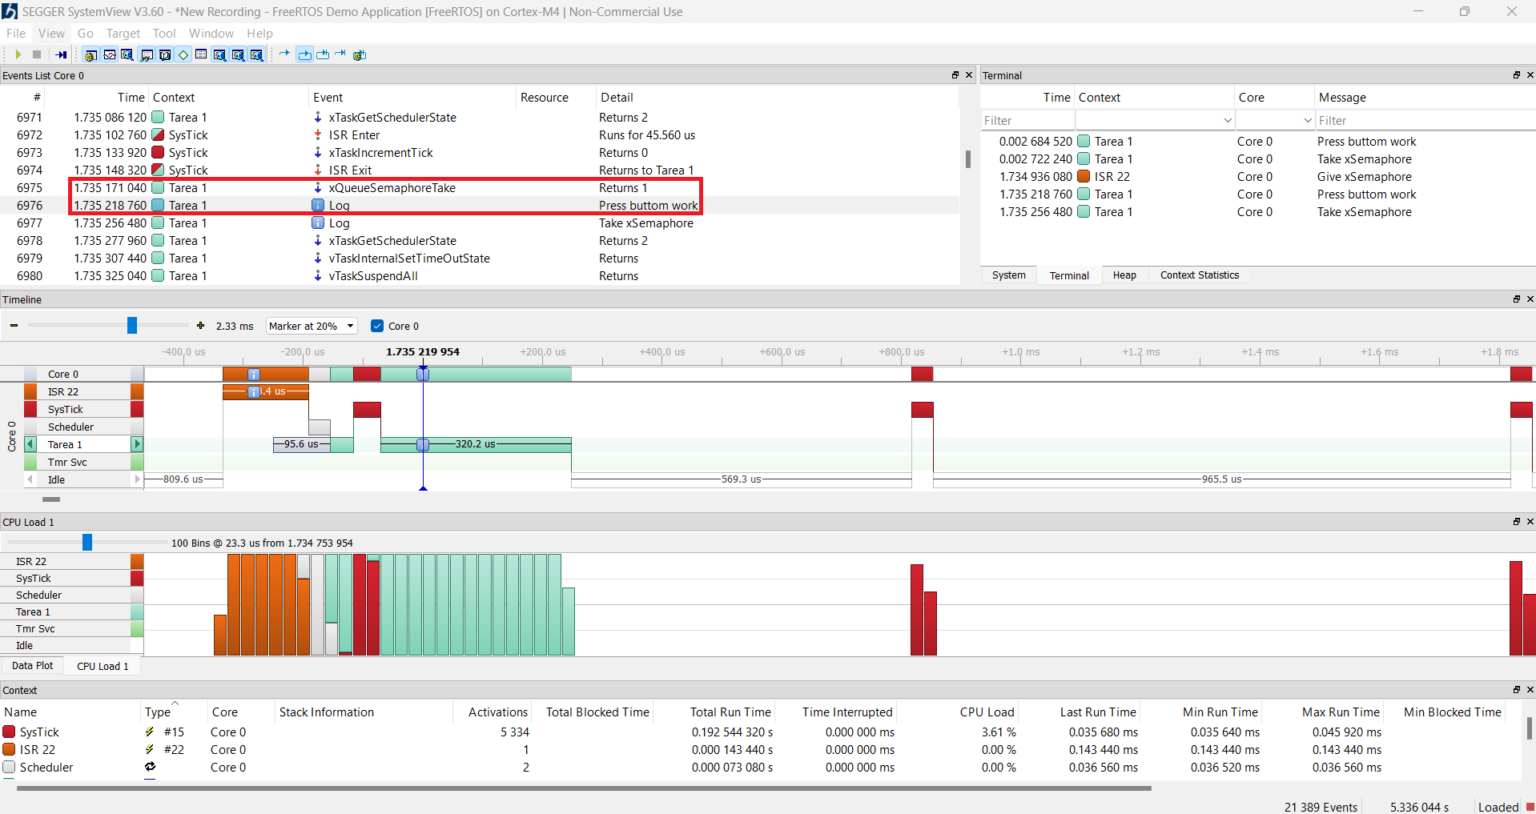Toggle the Core 0 checkbox in Timeline

[x=377, y=326]
